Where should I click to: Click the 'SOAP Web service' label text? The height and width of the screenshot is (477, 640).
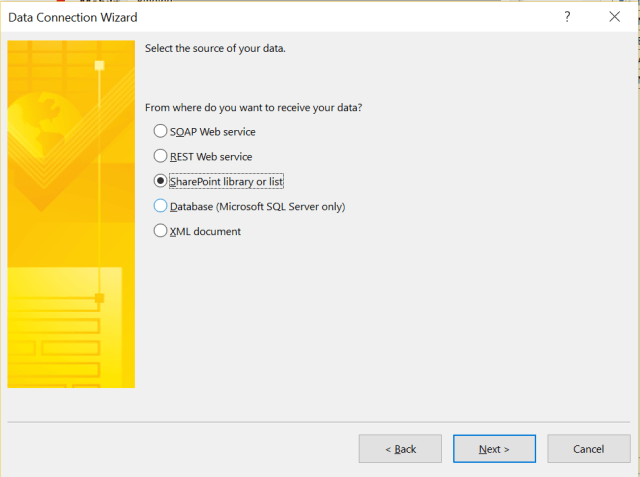point(212,131)
